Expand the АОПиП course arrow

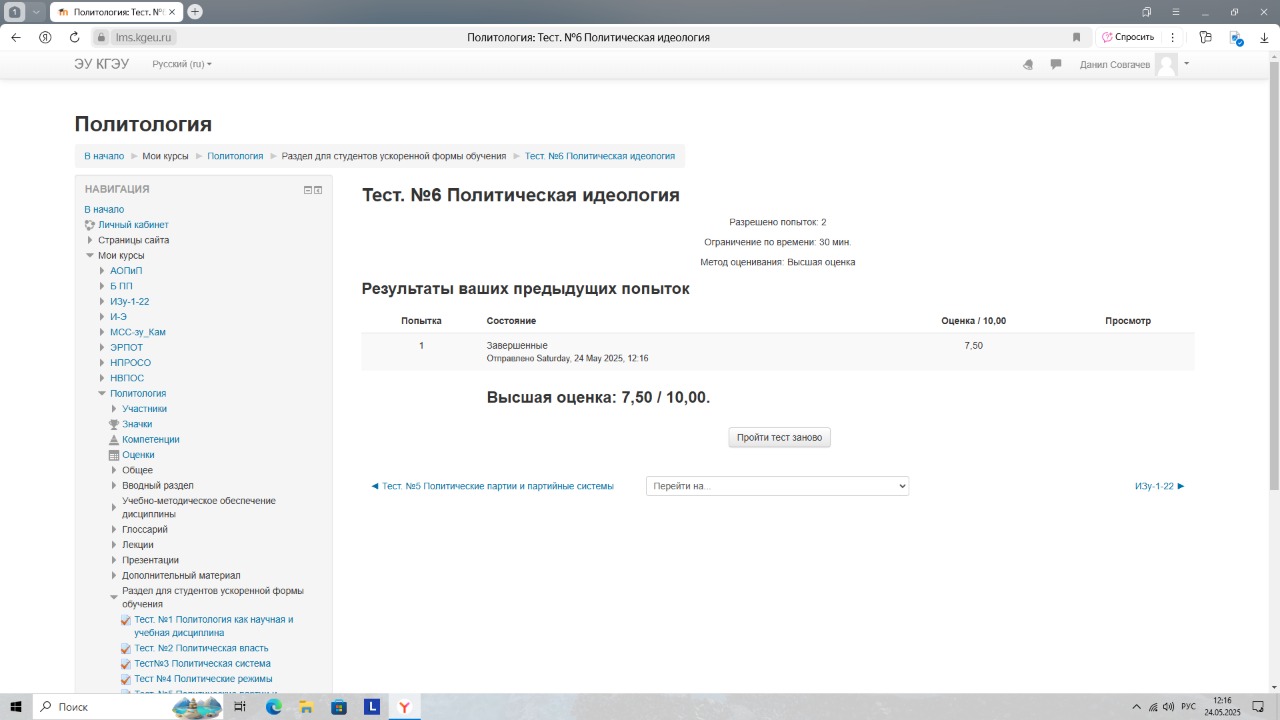[x=102, y=271]
